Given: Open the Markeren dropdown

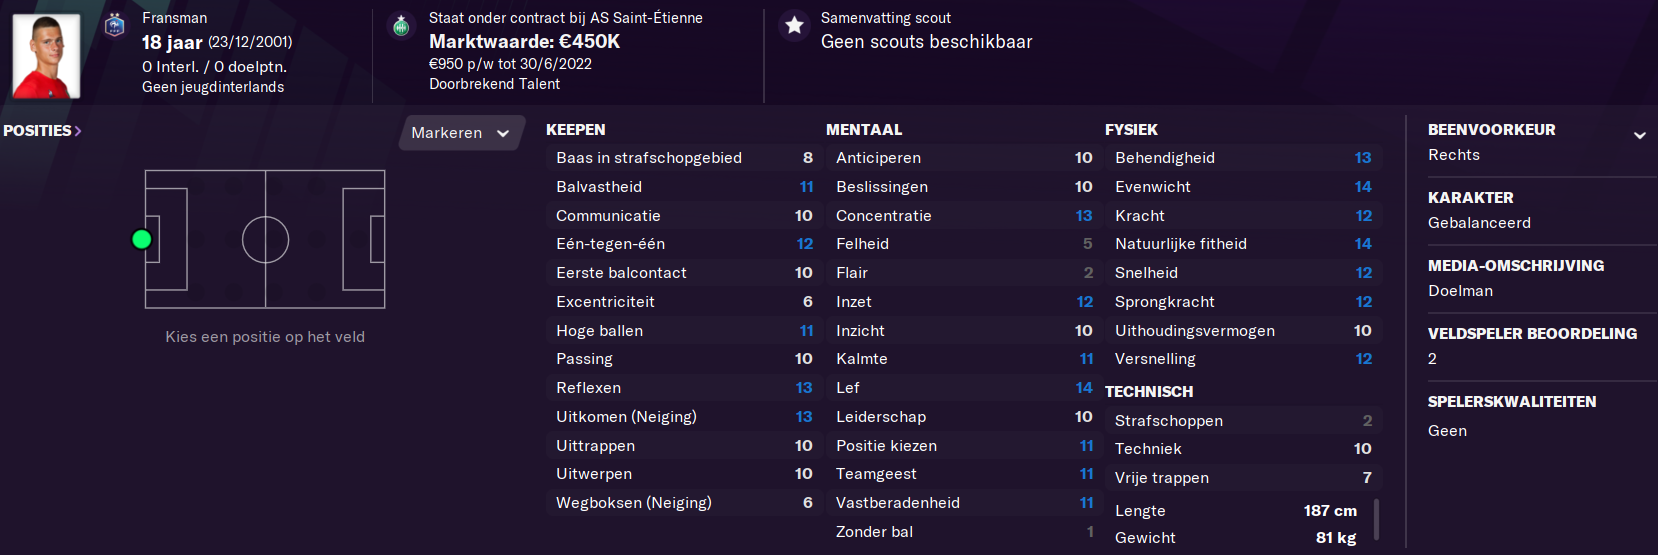Looking at the screenshot, I should 461,133.
